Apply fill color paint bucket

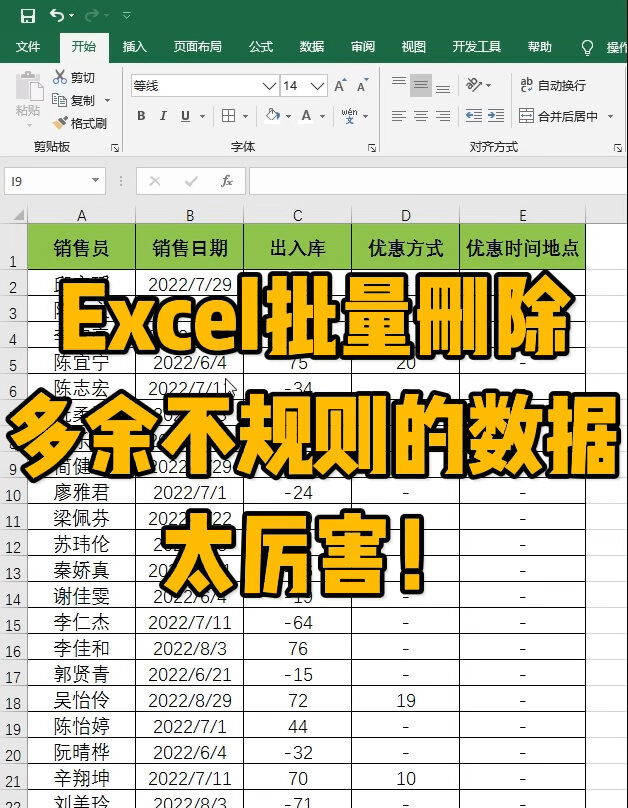273,115
